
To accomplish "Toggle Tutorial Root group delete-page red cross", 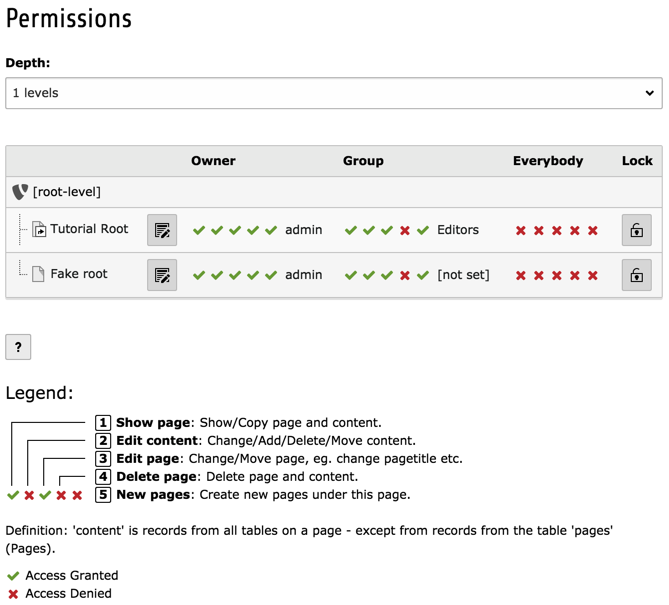I will coord(405,231).
